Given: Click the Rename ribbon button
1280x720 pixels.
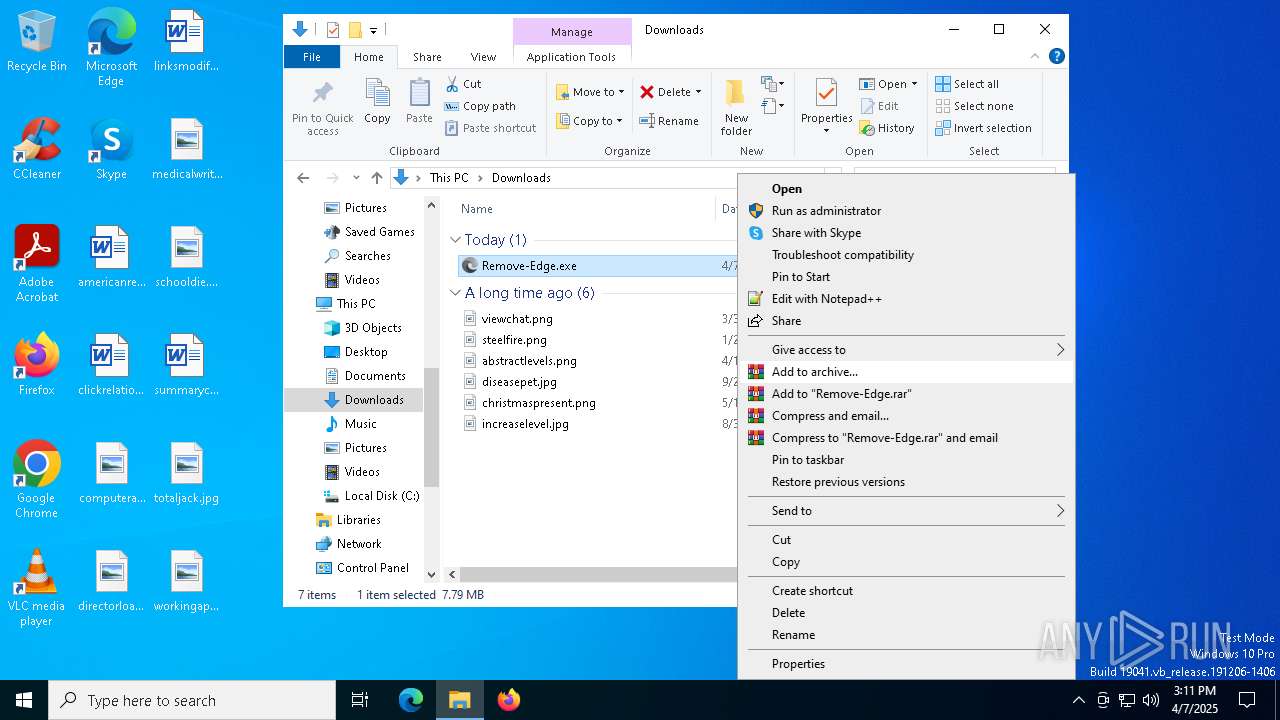Looking at the screenshot, I should pyautogui.click(x=669, y=121).
